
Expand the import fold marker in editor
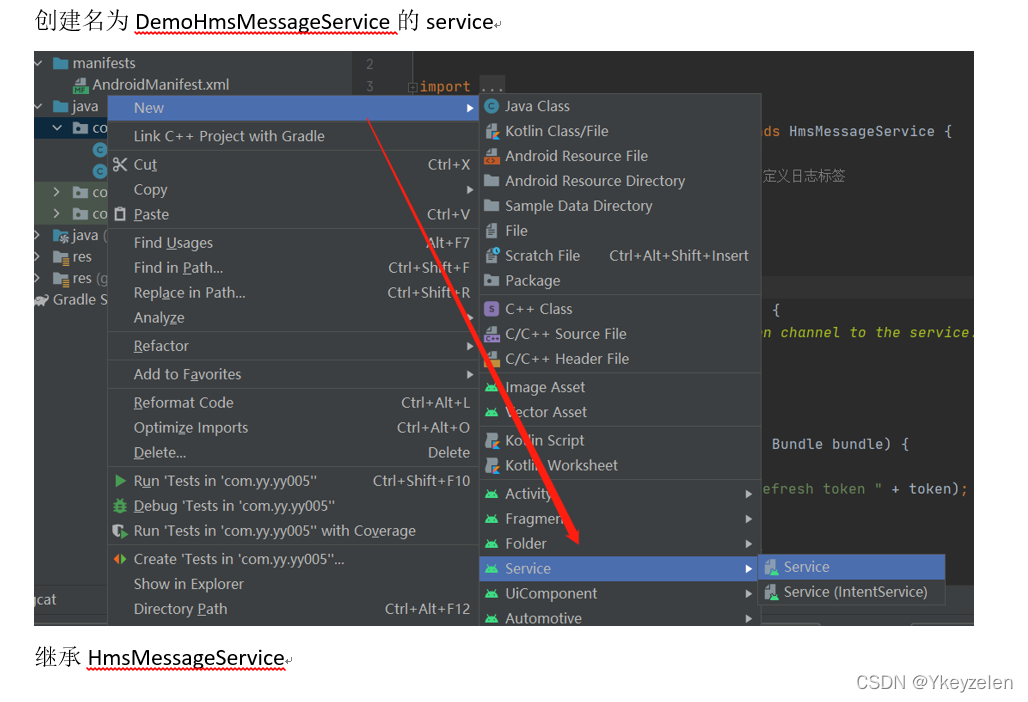click(x=412, y=87)
